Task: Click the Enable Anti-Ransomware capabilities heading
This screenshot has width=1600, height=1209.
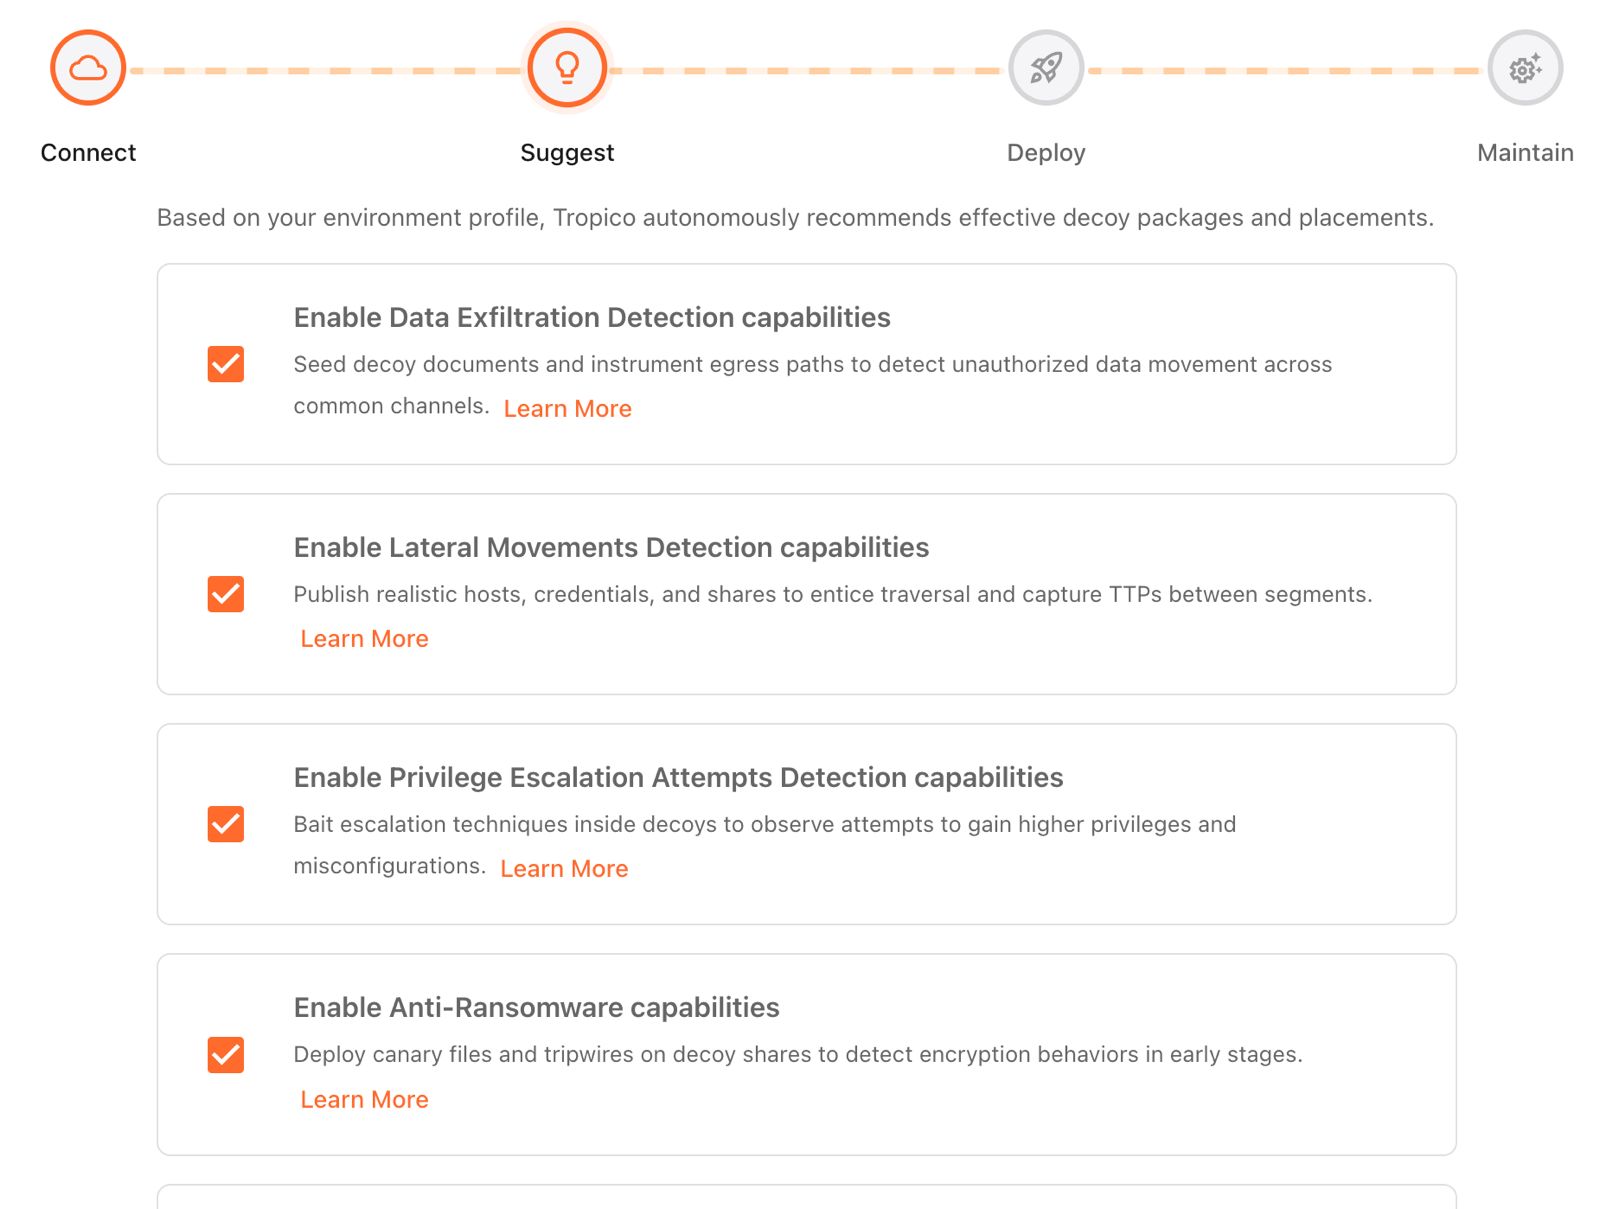Action: (x=536, y=1008)
